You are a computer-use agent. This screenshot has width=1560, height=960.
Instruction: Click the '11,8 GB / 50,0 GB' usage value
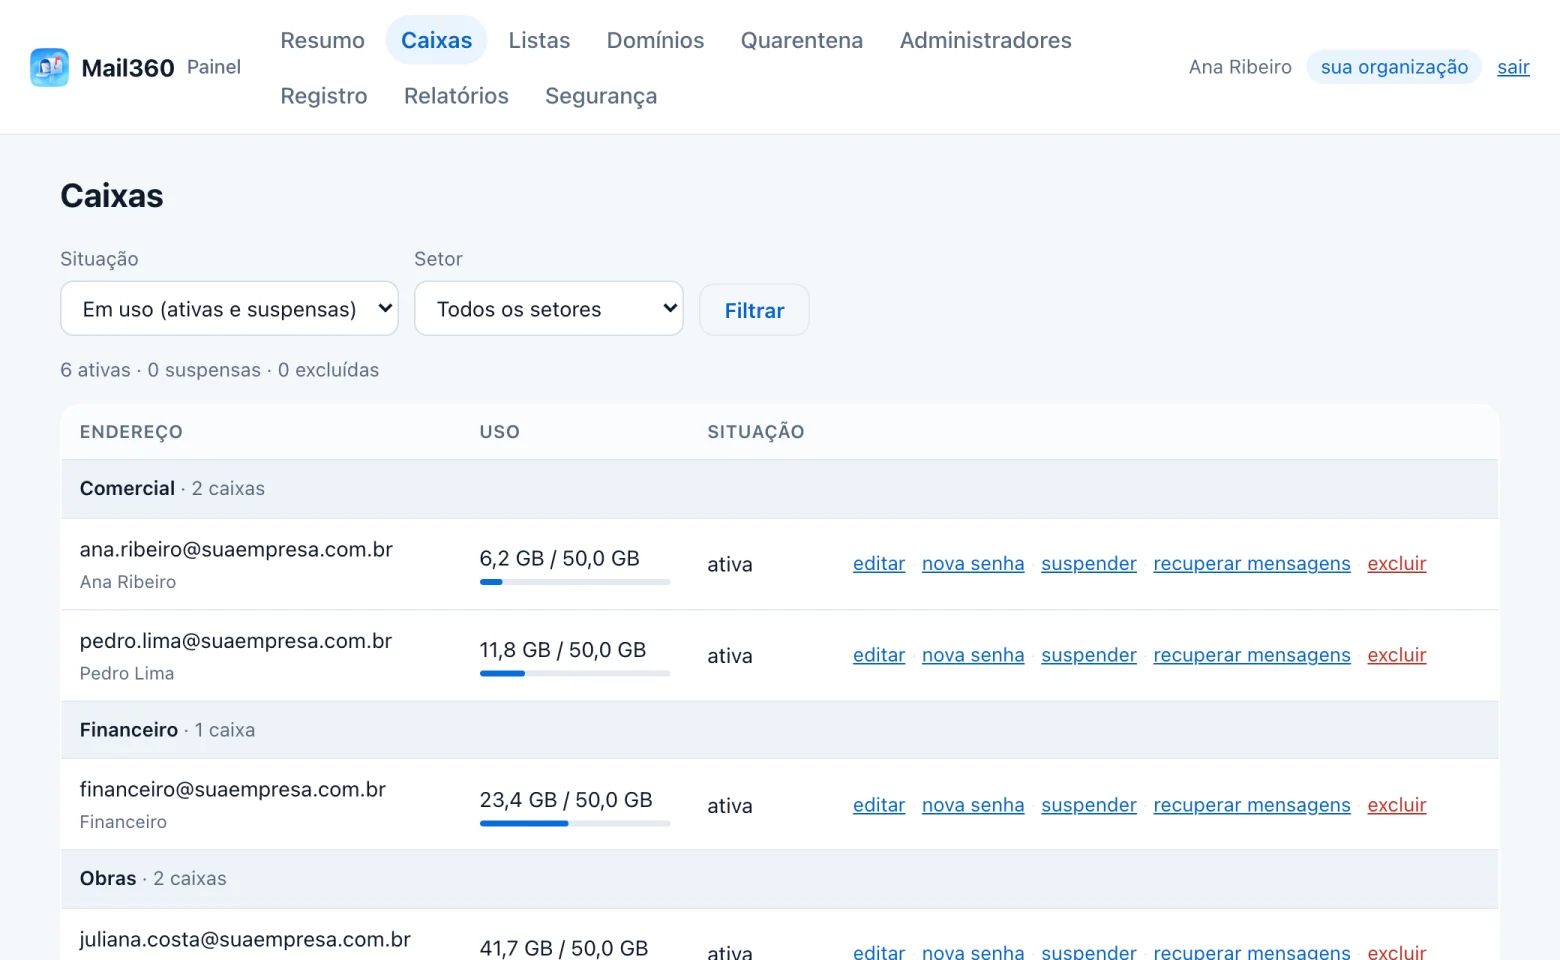(563, 650)
